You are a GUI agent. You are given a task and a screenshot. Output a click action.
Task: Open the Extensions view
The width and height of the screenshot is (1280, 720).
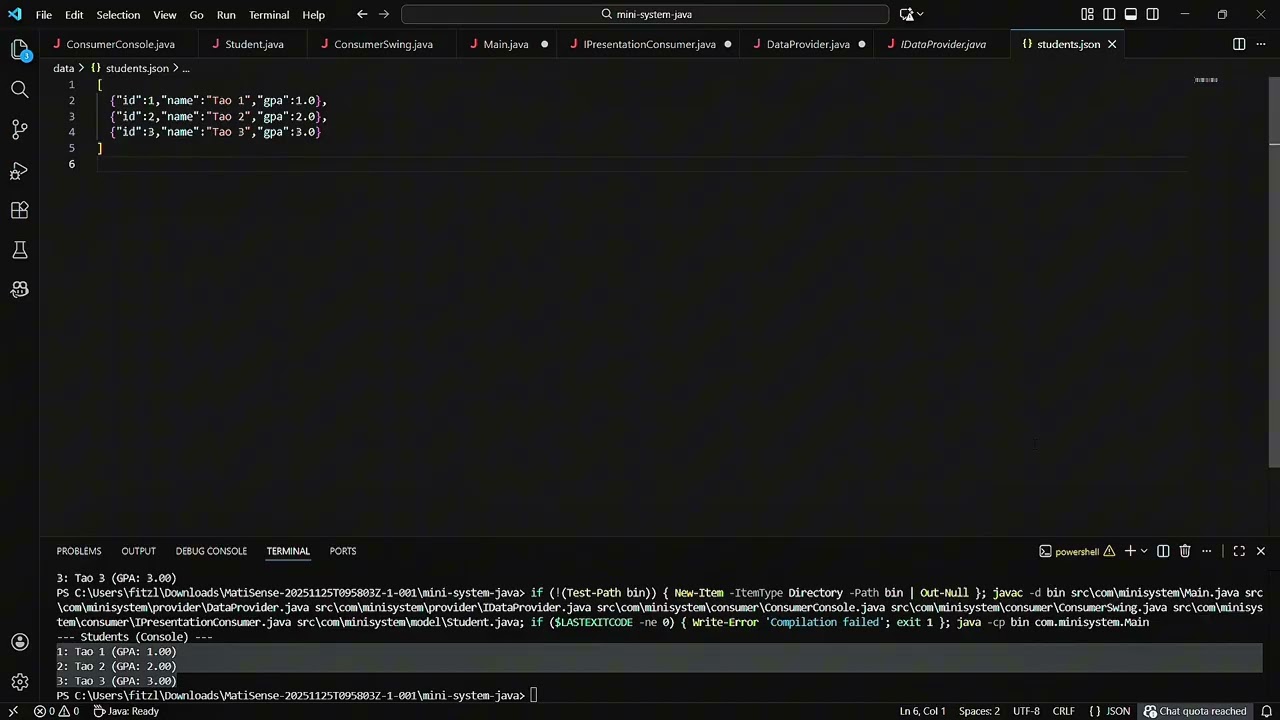pos(19,210)
